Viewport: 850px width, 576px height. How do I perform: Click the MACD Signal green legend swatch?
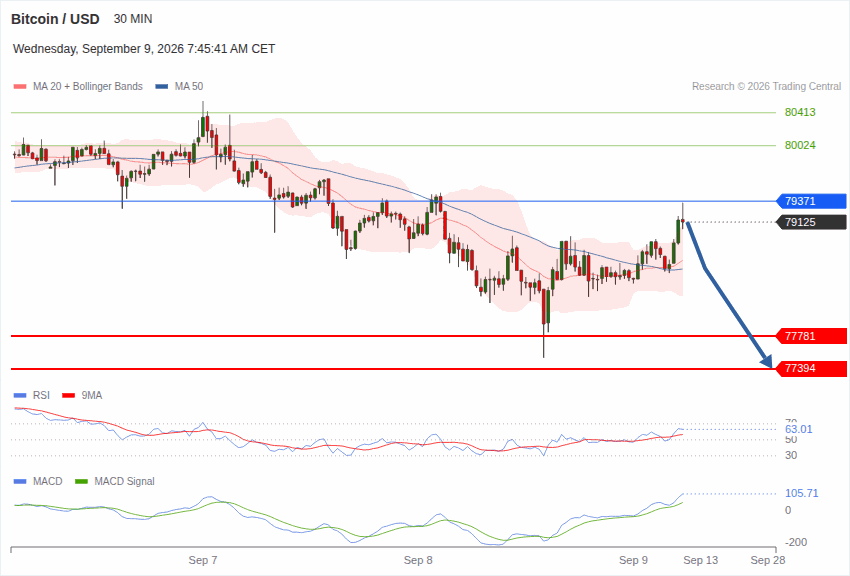[x=81, y=481]
